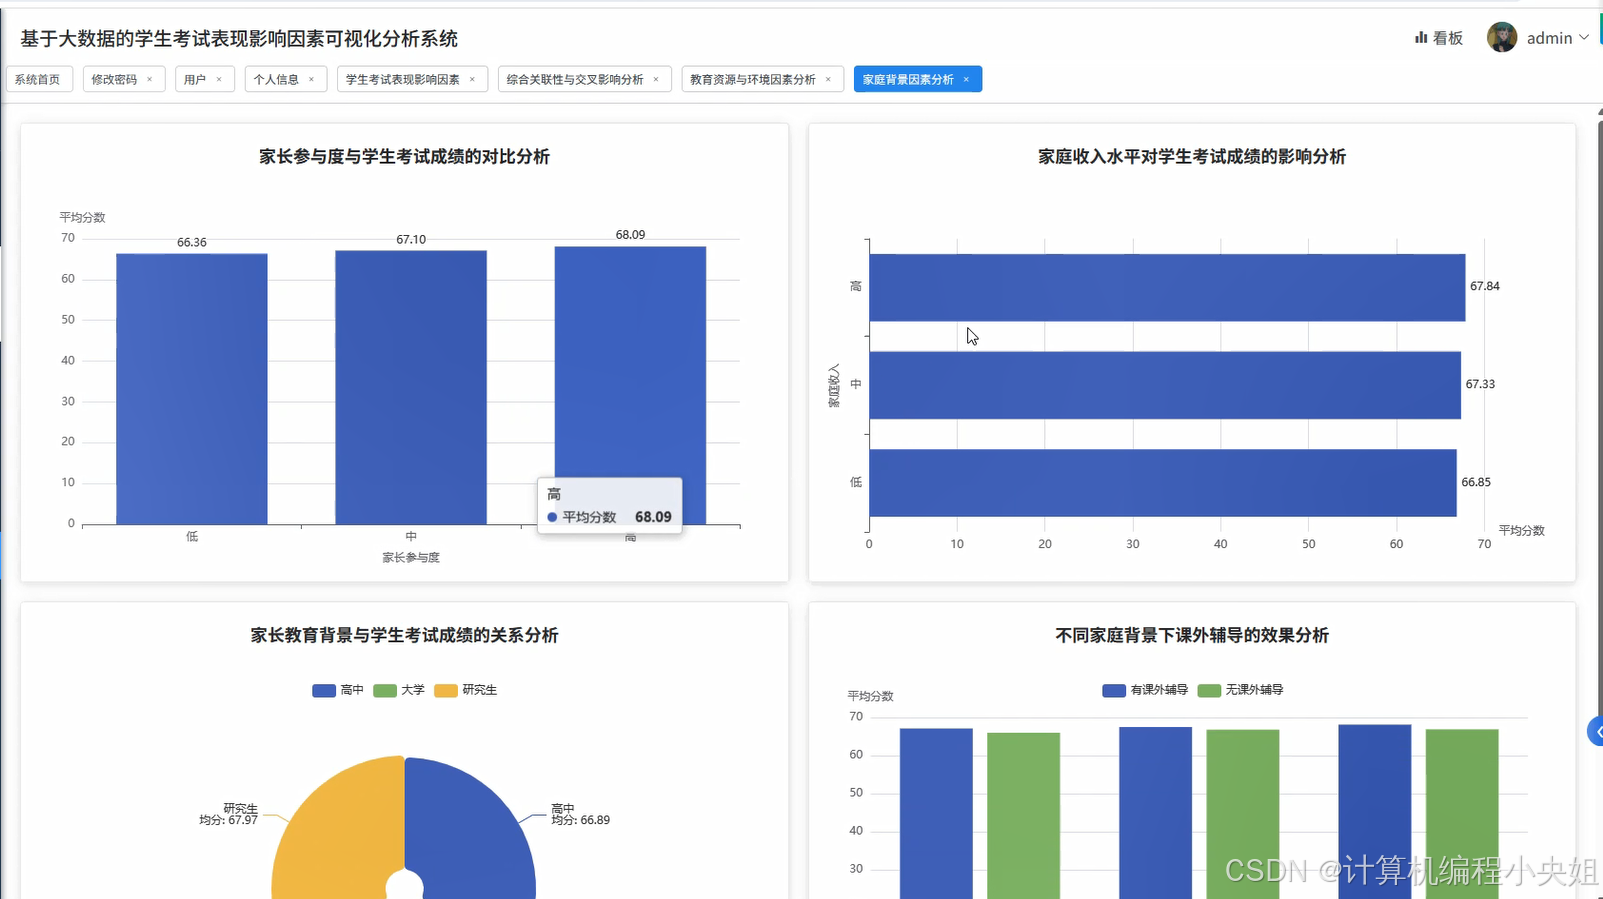This screenshot has width=1603, height=899.
Task: Click chart title 家长教育背景与学生考试成绩的关系分析
Action: pyautogui.click(x=404, y=635)
